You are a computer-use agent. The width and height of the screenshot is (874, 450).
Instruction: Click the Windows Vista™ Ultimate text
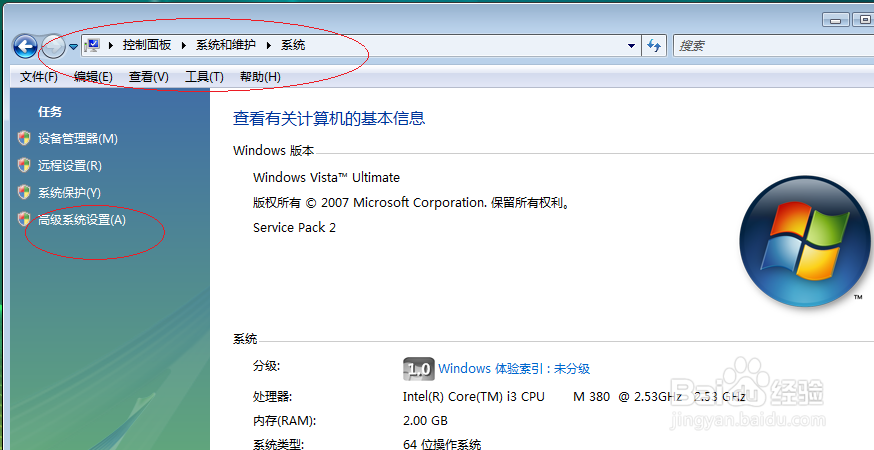click(326, 177)
